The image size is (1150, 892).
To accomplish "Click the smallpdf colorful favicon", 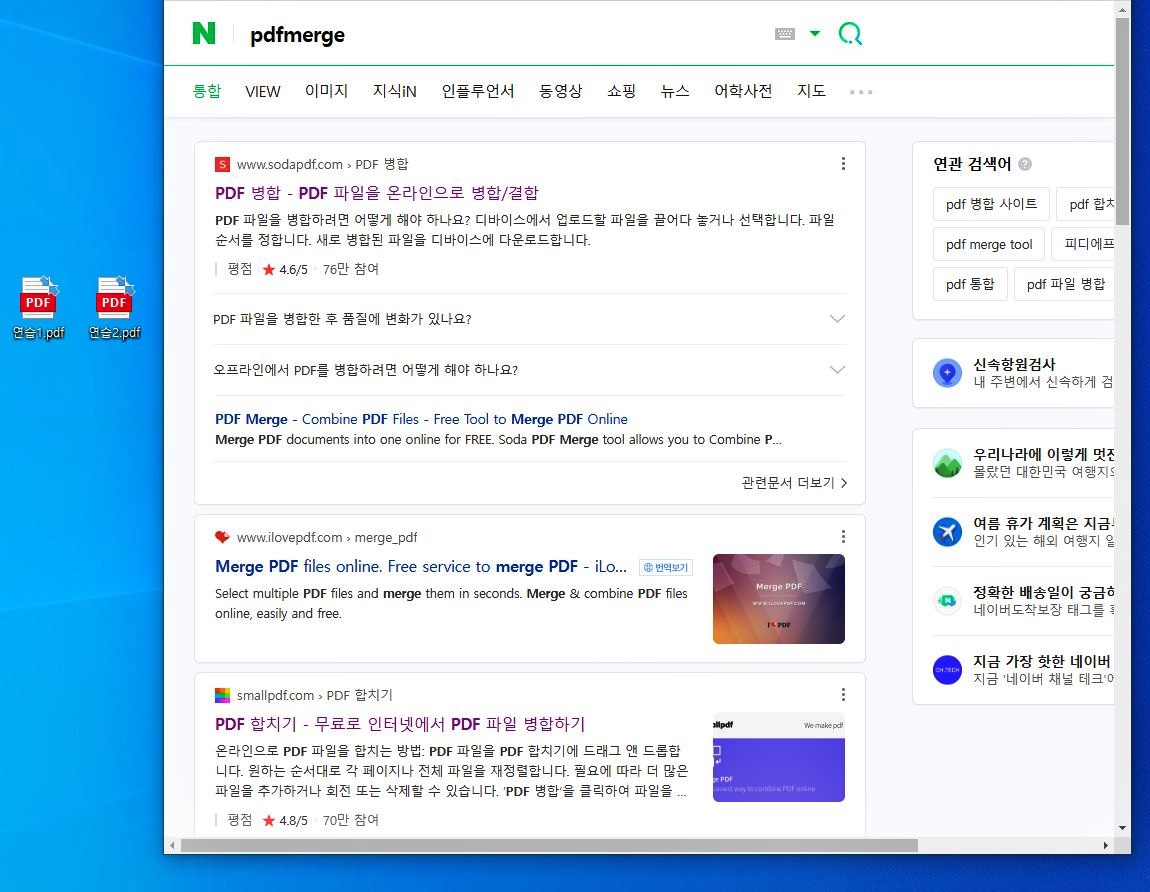I will (221, 695).
